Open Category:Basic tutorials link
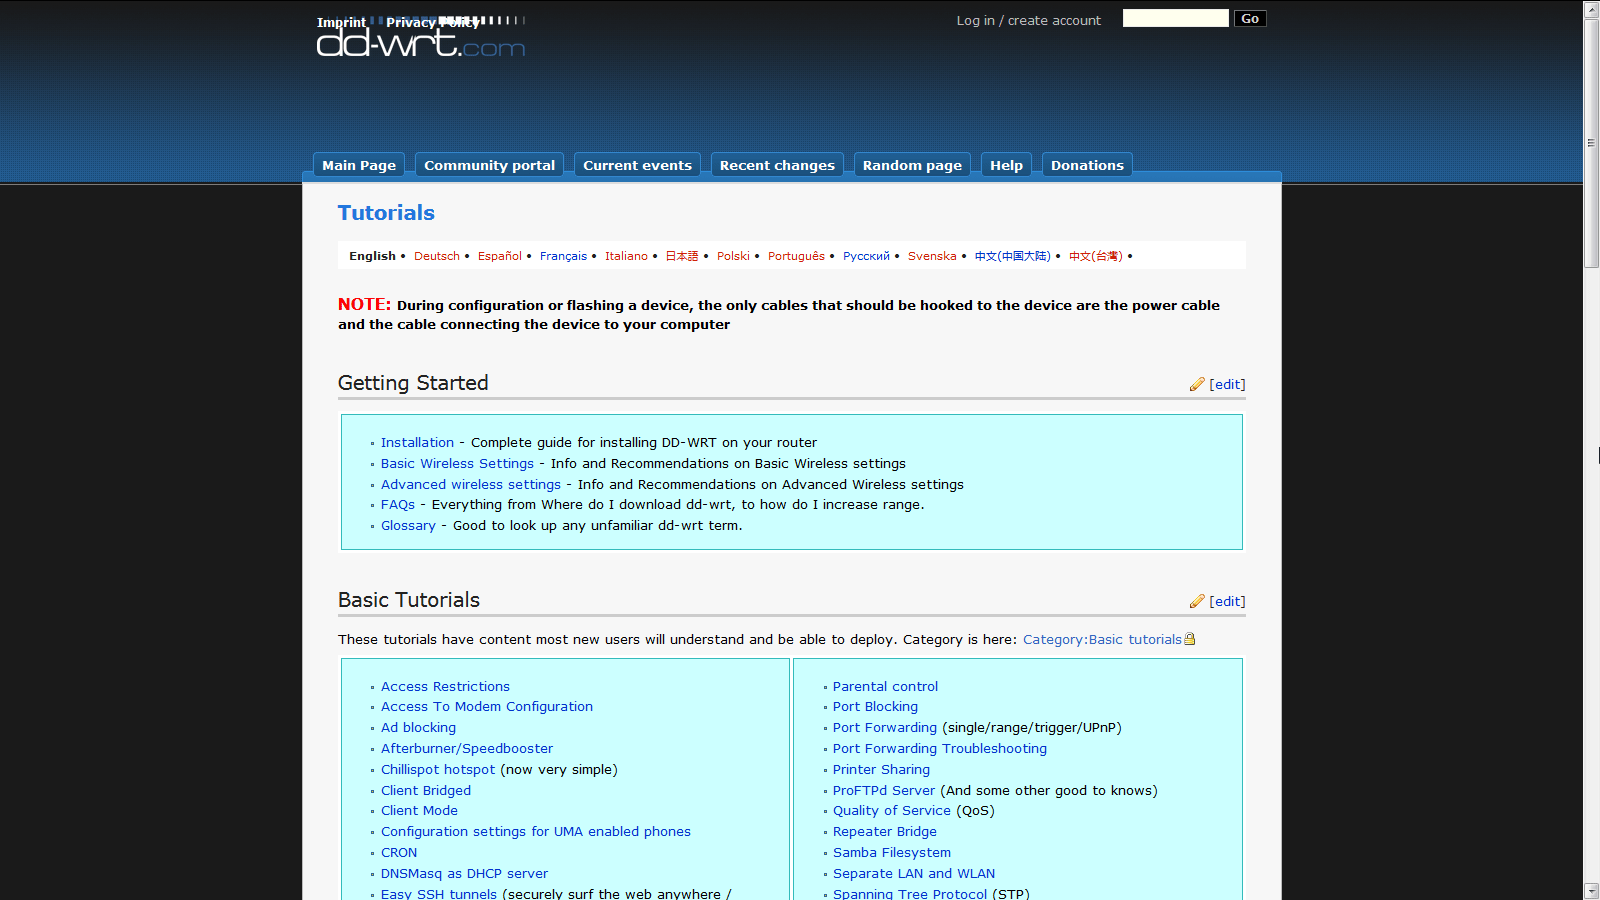Viewport: 1600px width, 900px height. pyautogui.click(x=1102, y=639)
